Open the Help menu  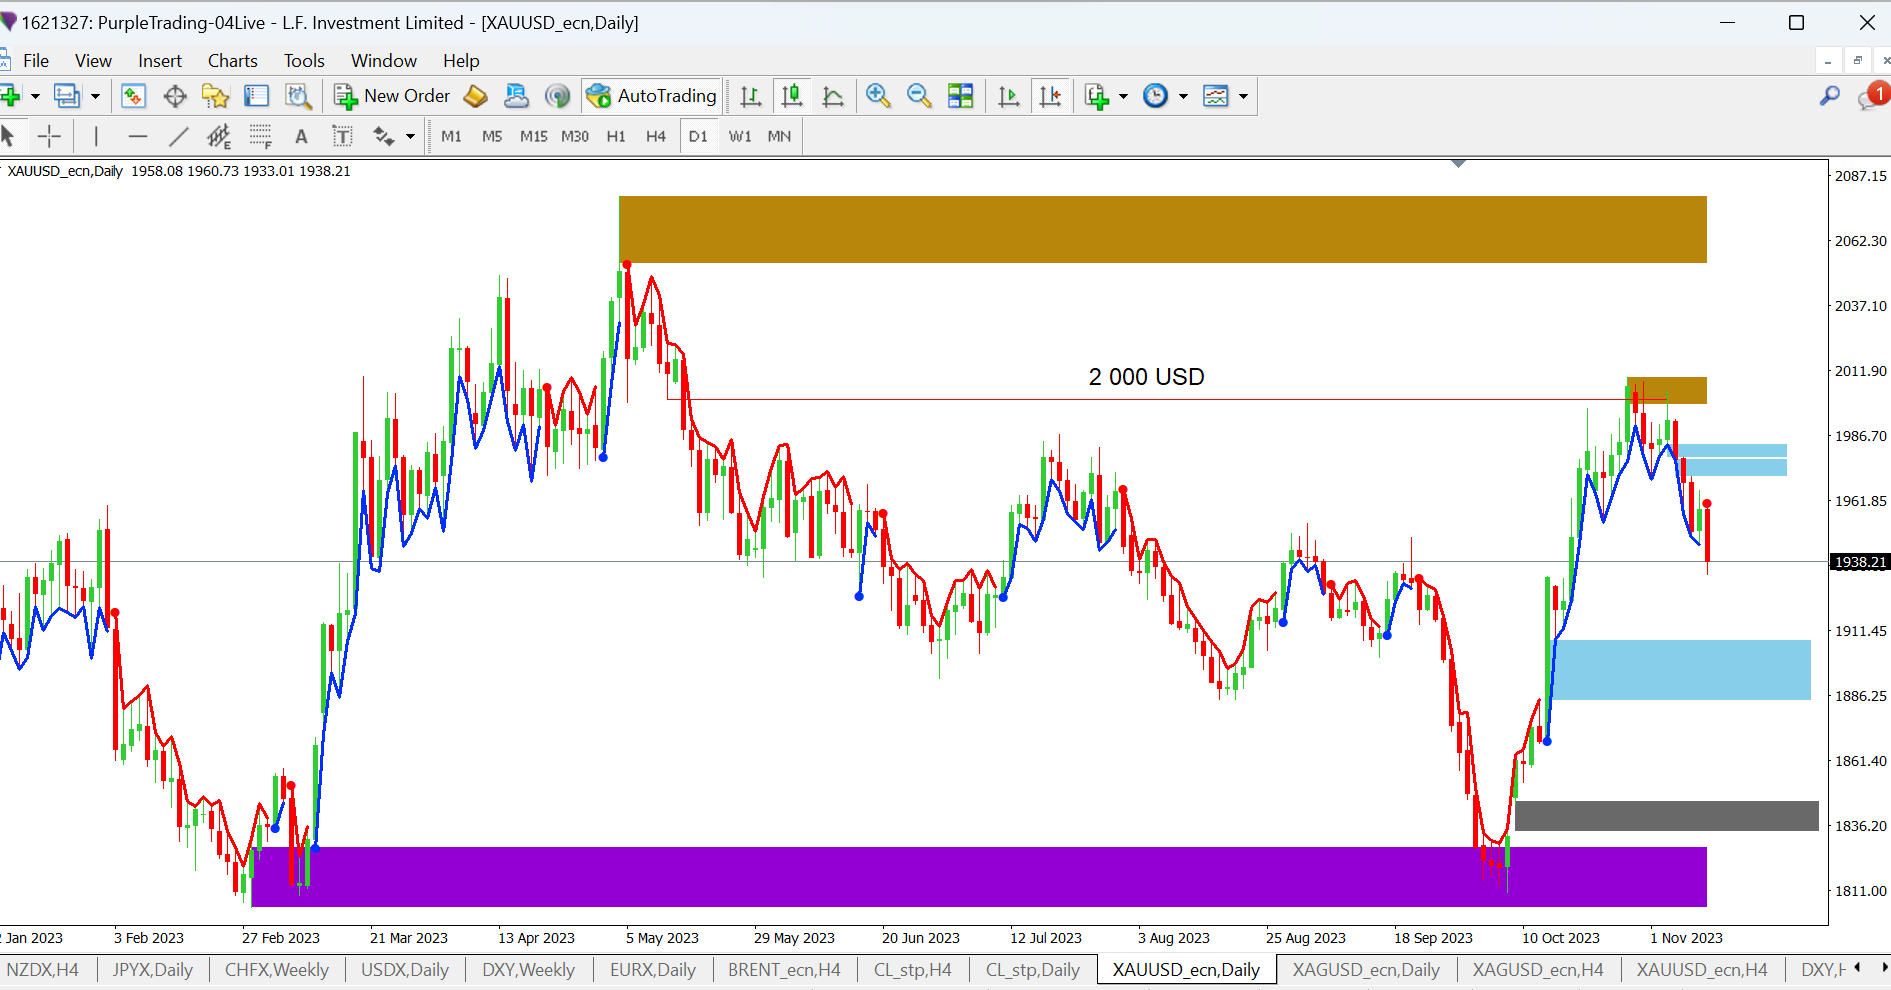[x=461, y=61]
